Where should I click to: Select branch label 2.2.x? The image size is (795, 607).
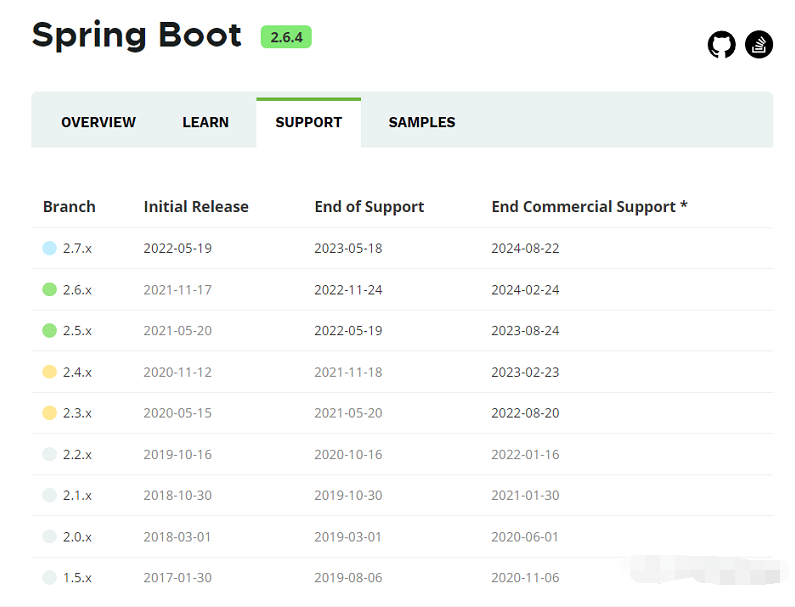tap(77, 454)
